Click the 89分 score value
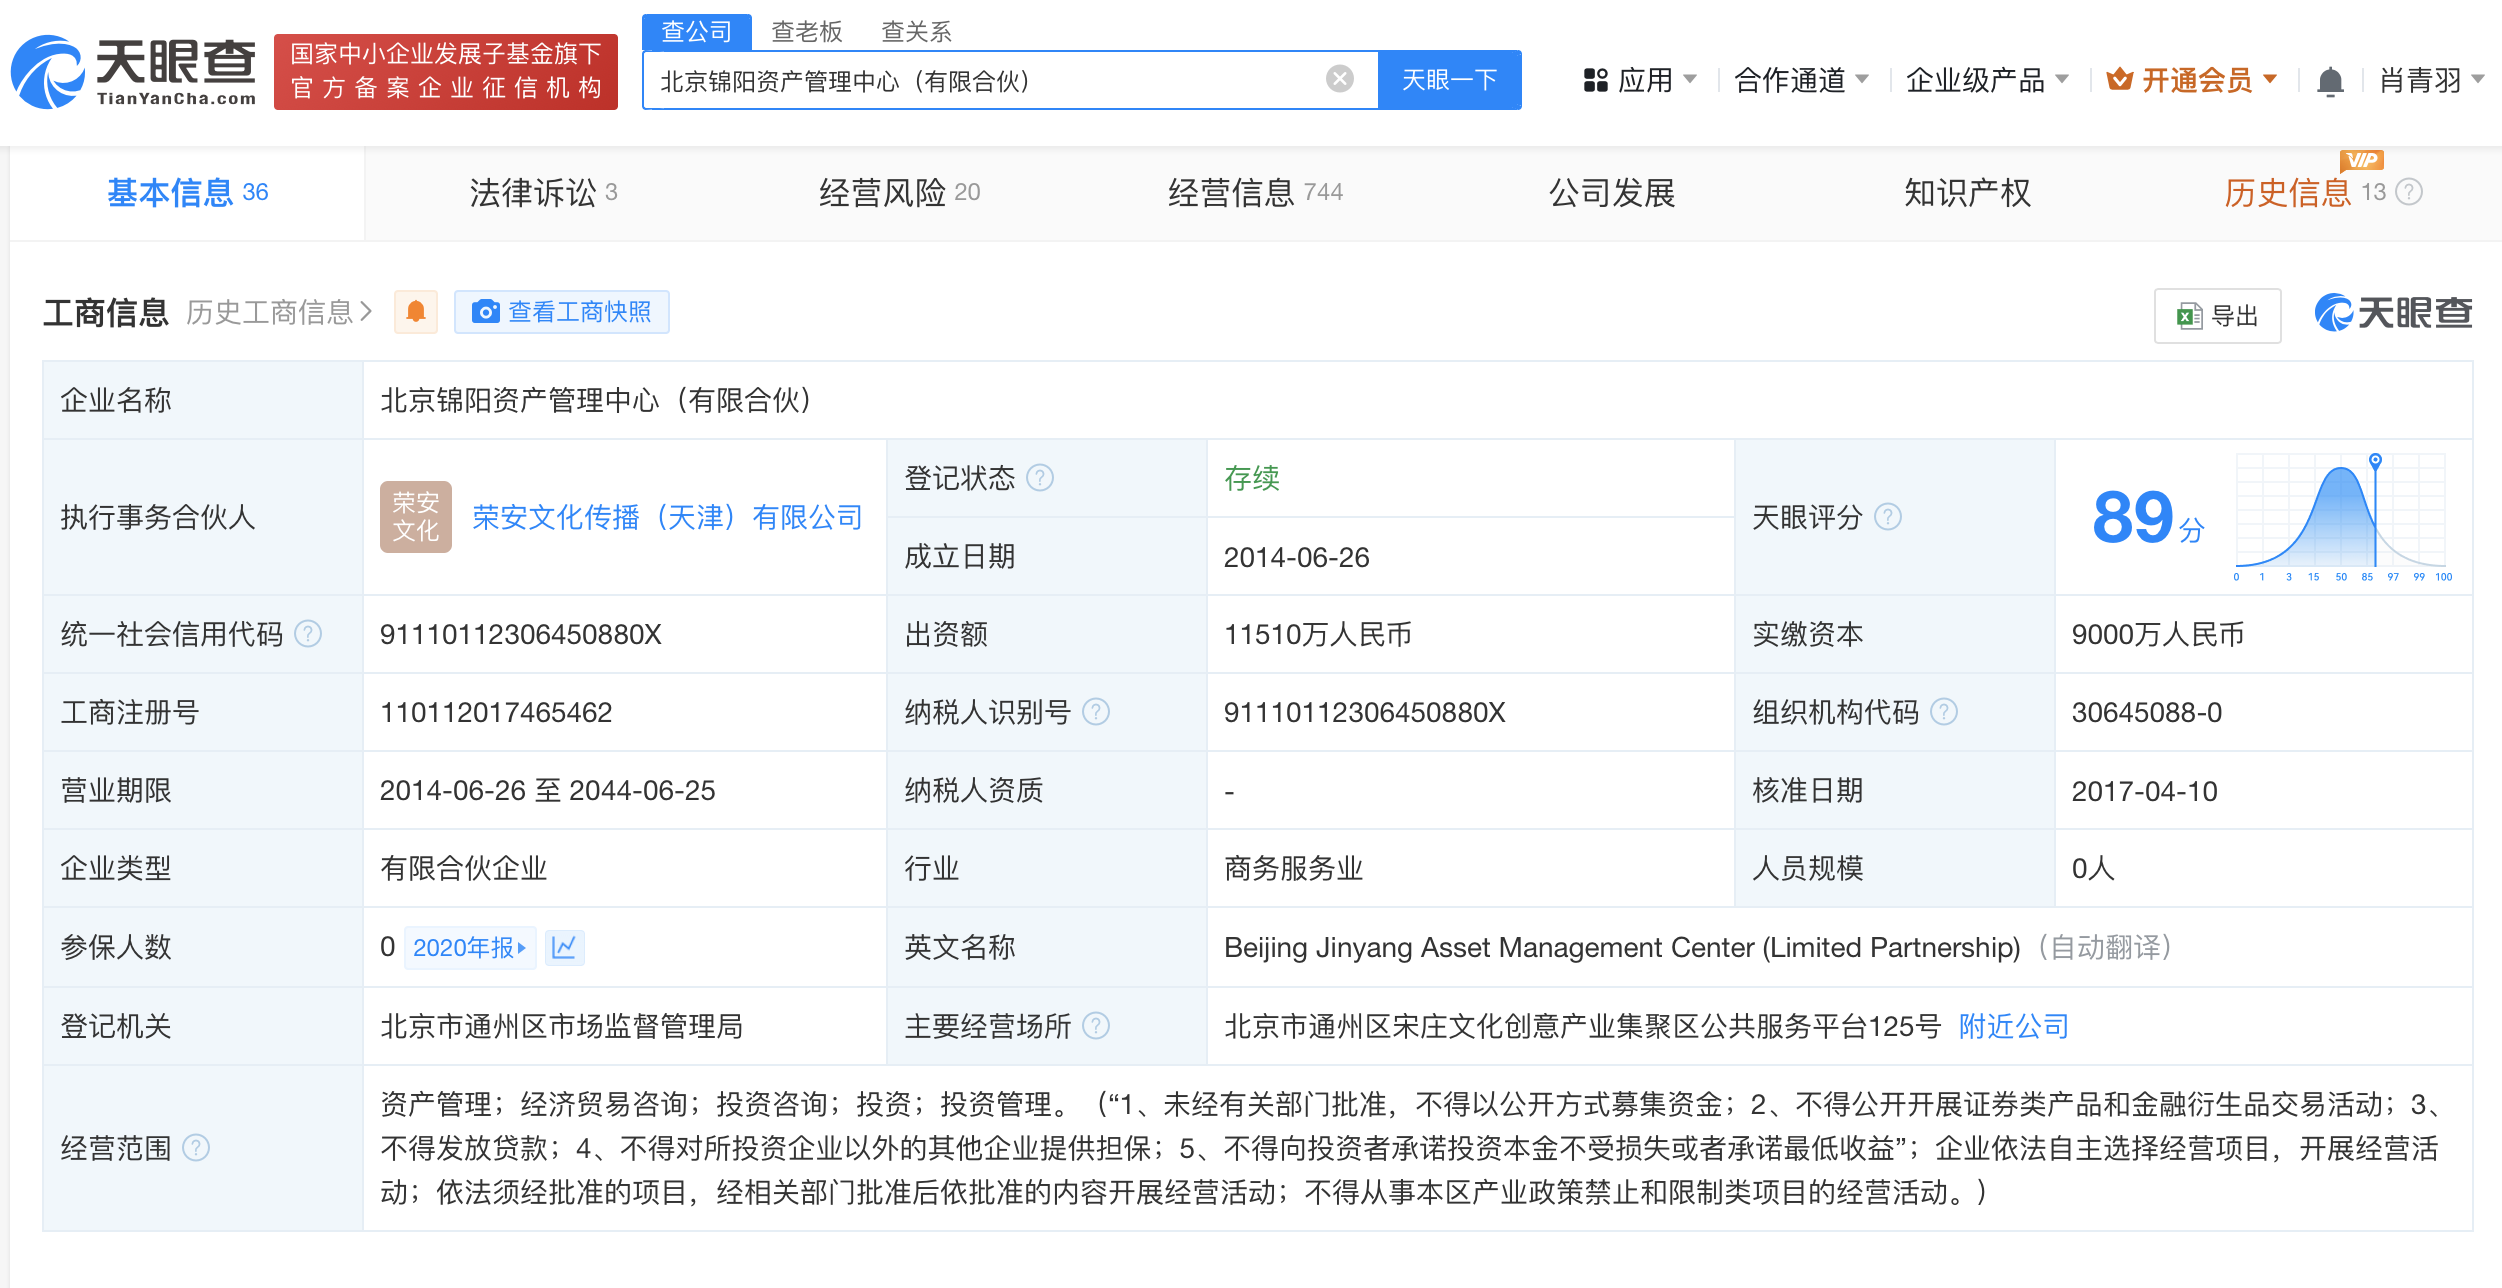This screenshot has height=1288, width=2502. (x=2148, y=517)
